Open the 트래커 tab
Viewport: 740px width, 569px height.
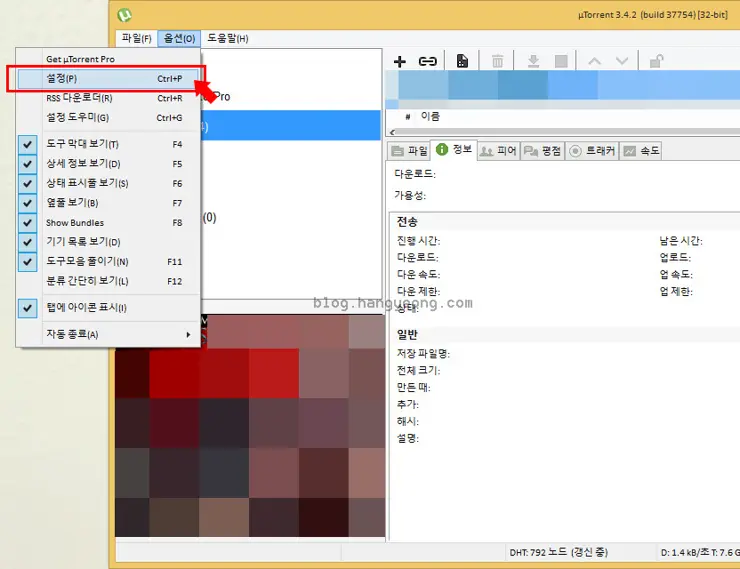click(x=592, y=151)
